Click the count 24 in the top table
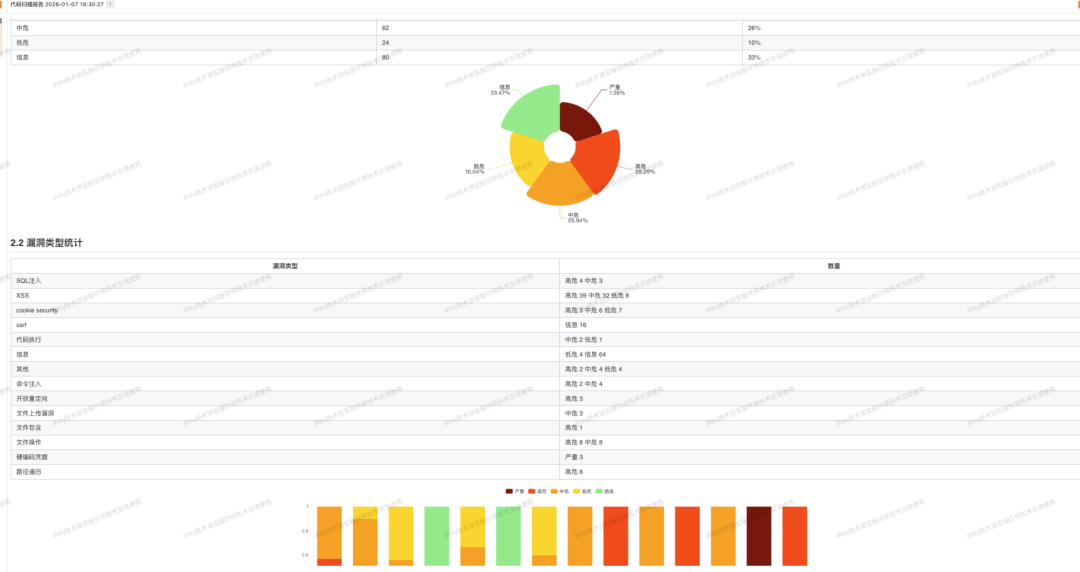 (x=559, y=43)
